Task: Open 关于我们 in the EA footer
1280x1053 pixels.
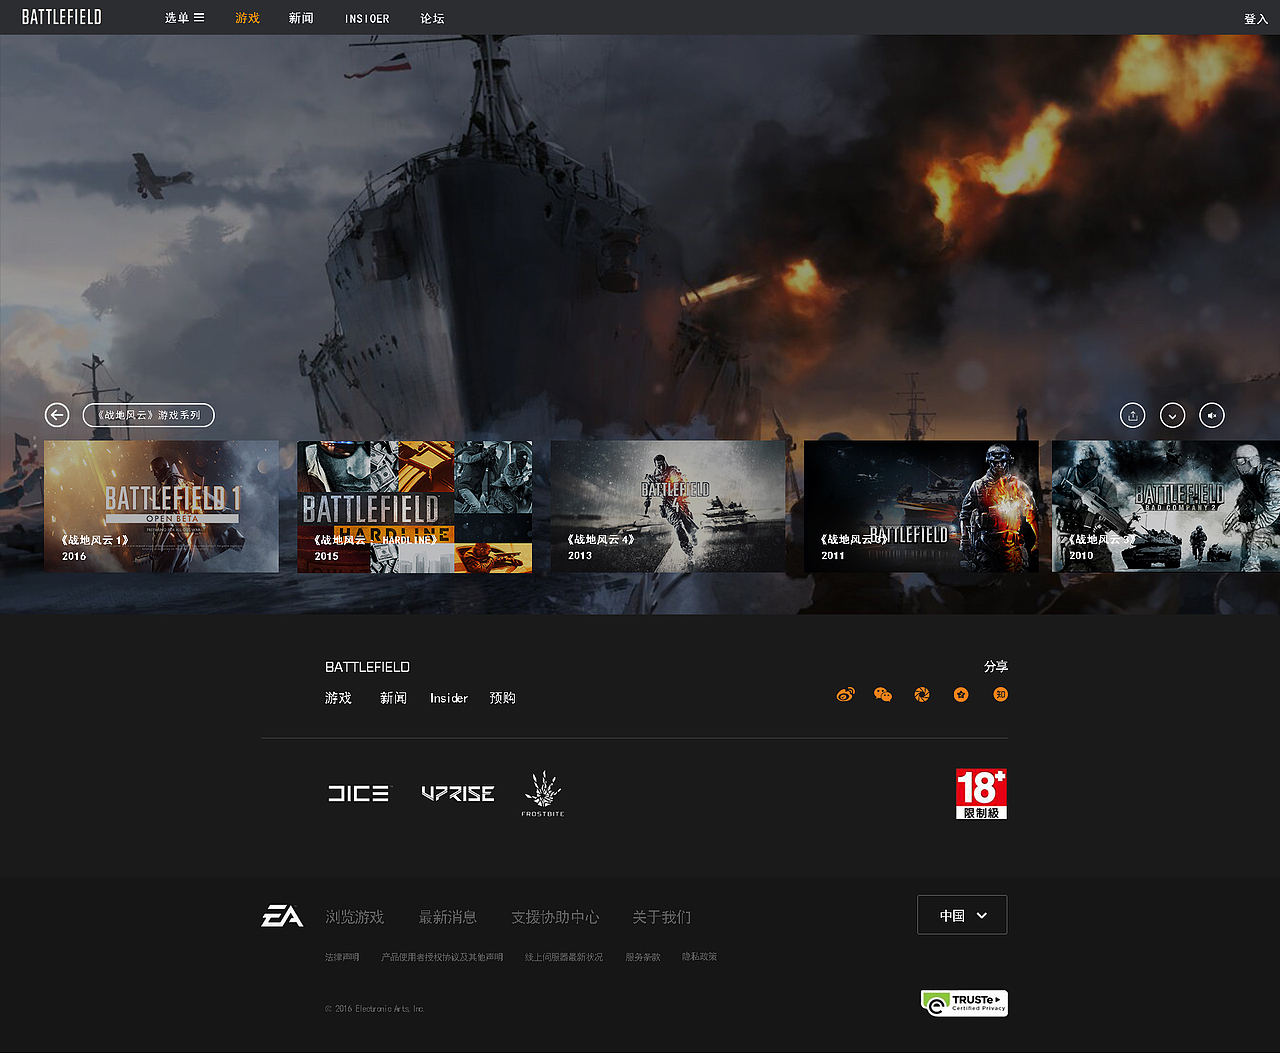Action: [661, 917]
